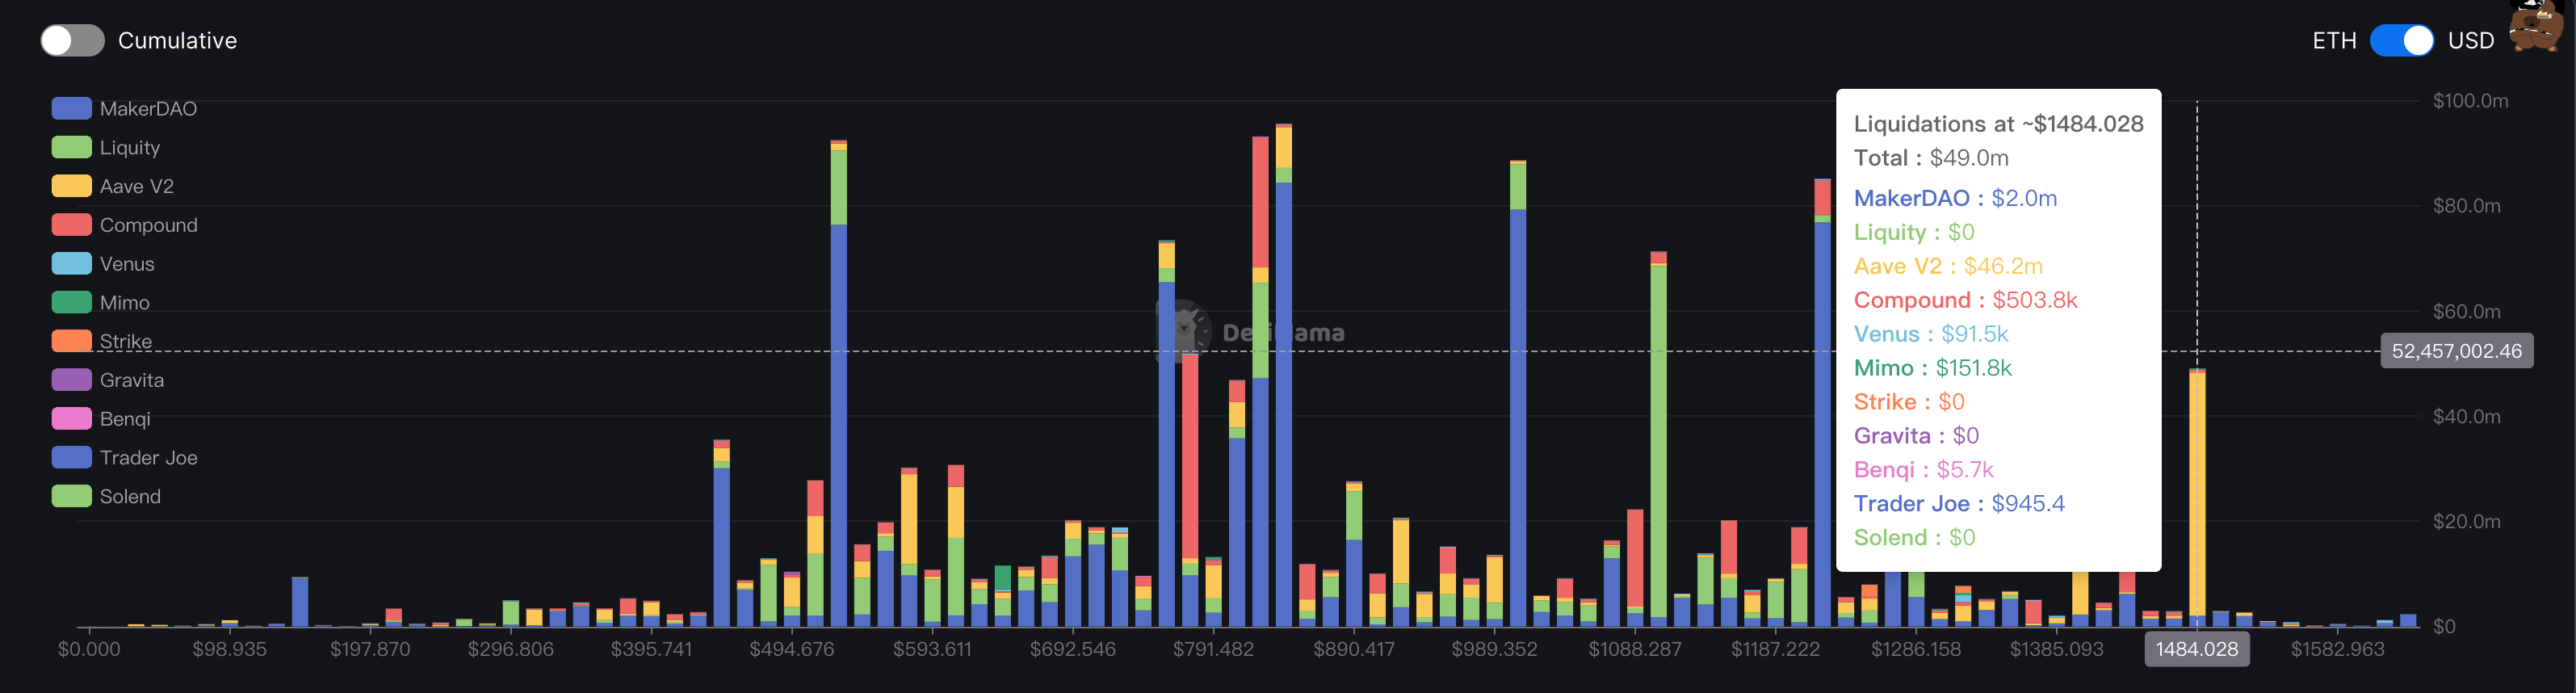The height and width of the screenshot is (693, 2576).
Task: Click the $20.0m y-axis label
Action: (2466, 522)
